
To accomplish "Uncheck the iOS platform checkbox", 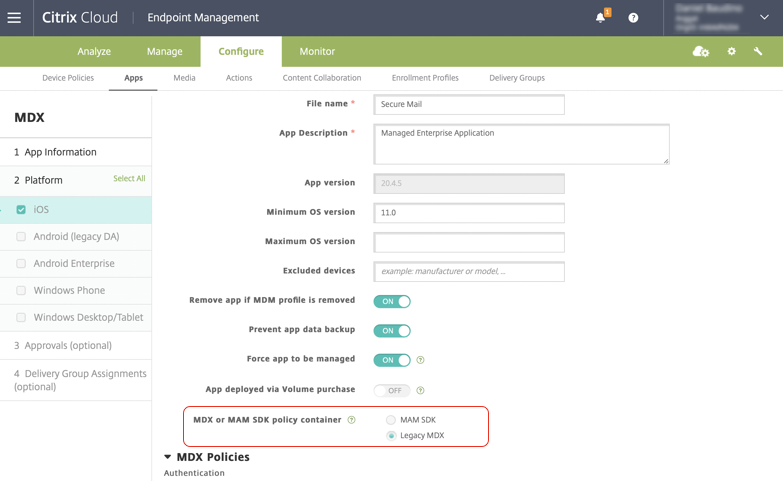I will (x=21, y=209).
